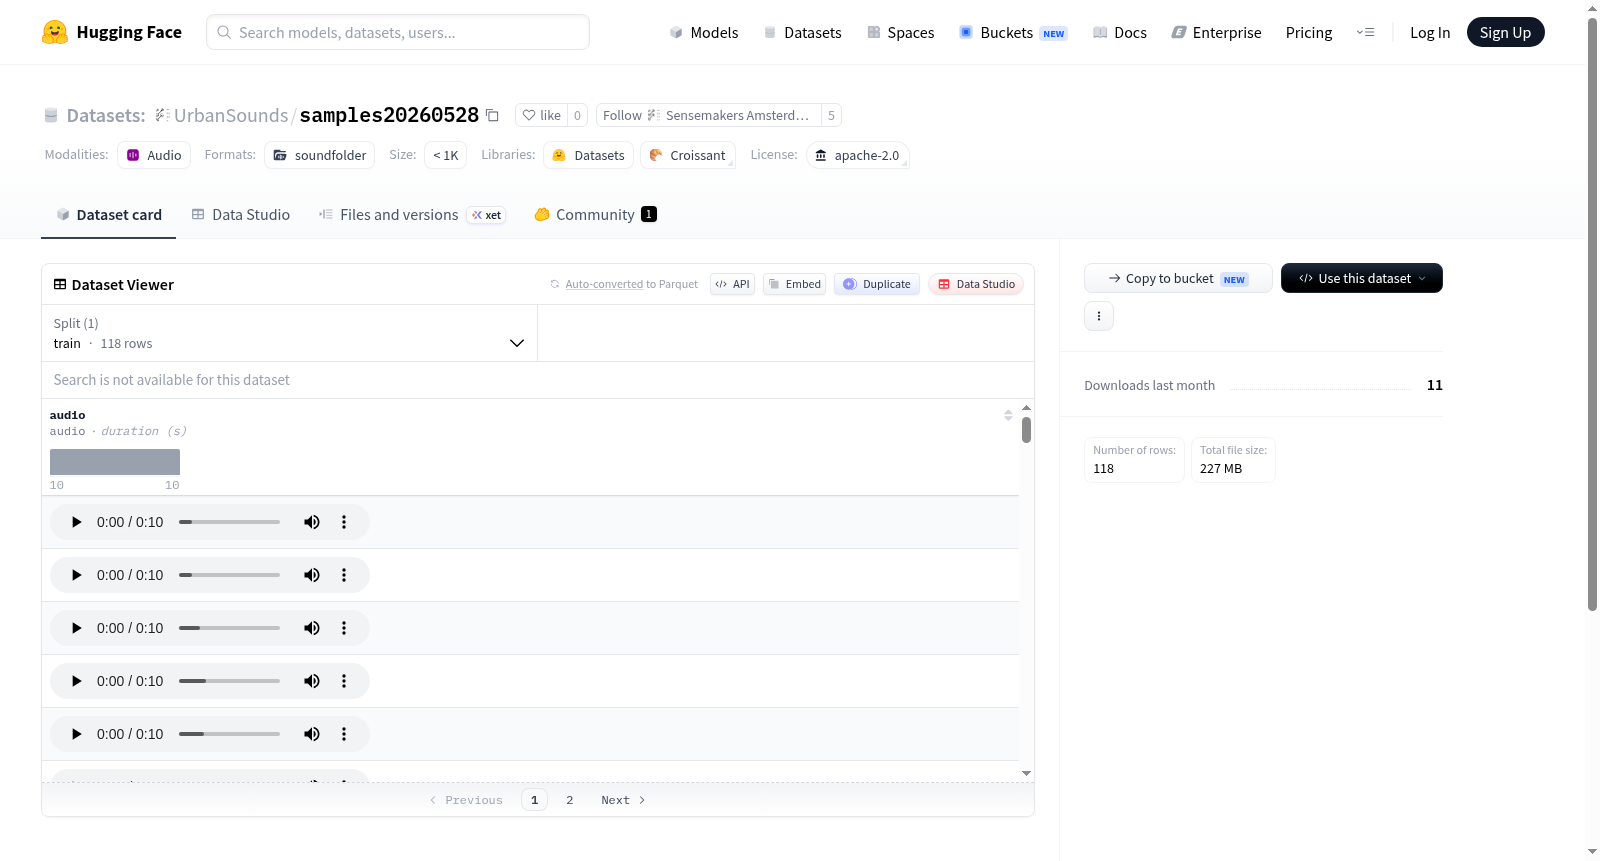Play the fourth audio sample
This screenshot has height=861, width=1600.
point(77,681)
